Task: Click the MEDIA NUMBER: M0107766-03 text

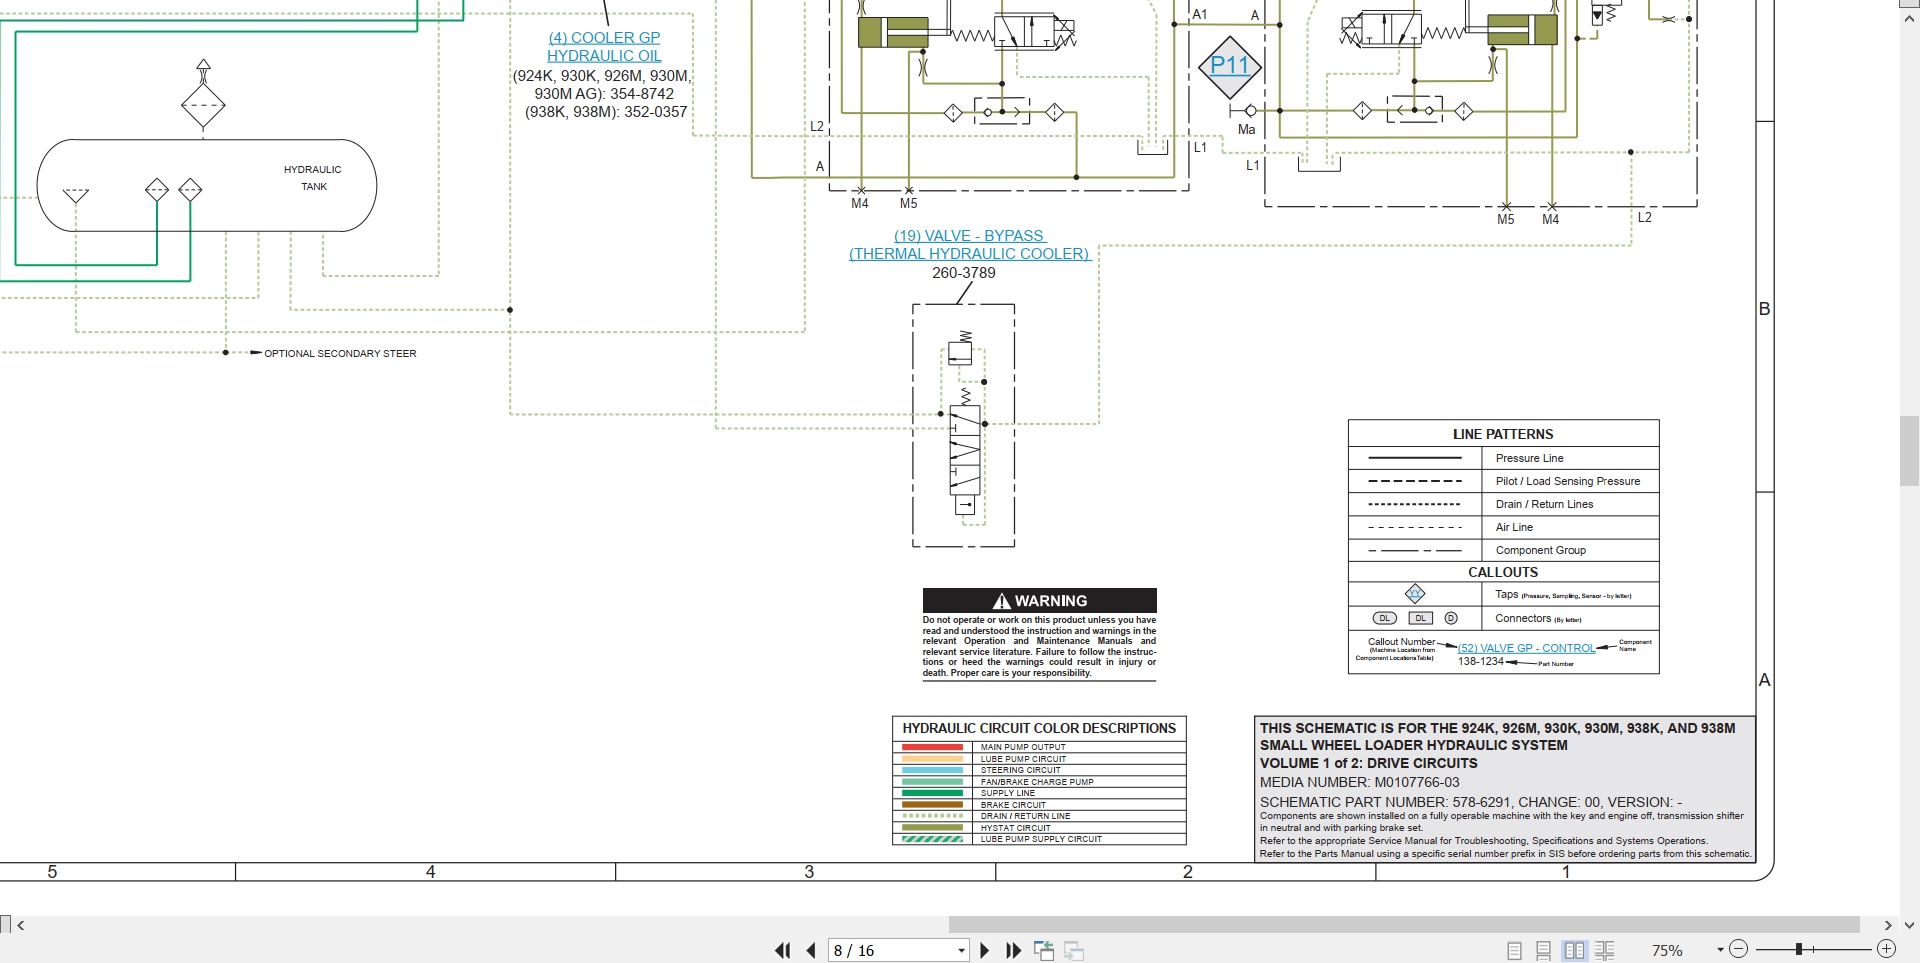Action: [1359, 782]
